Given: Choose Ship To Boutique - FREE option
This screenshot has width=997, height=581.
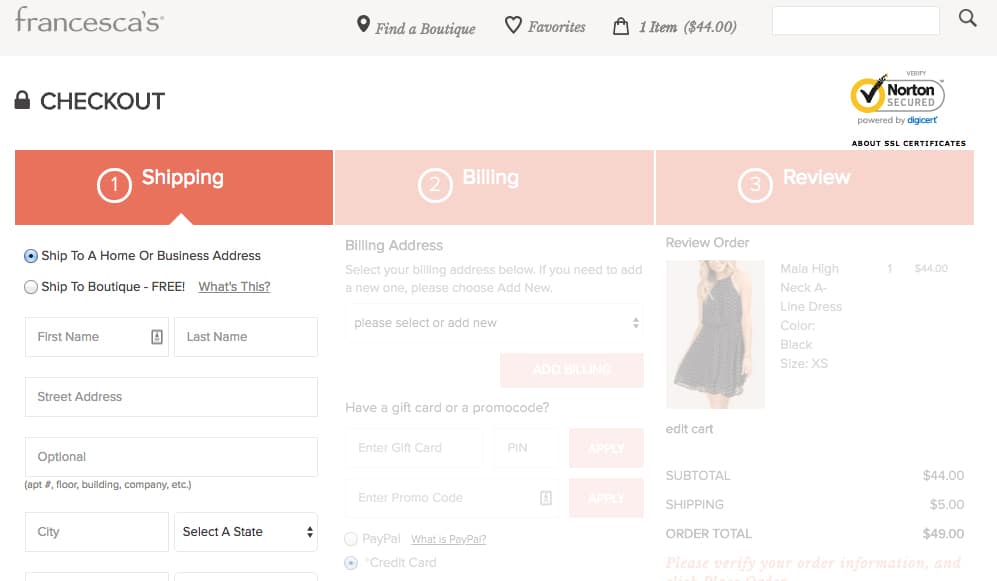Looking at the screenshot, I should coord(31,288).
